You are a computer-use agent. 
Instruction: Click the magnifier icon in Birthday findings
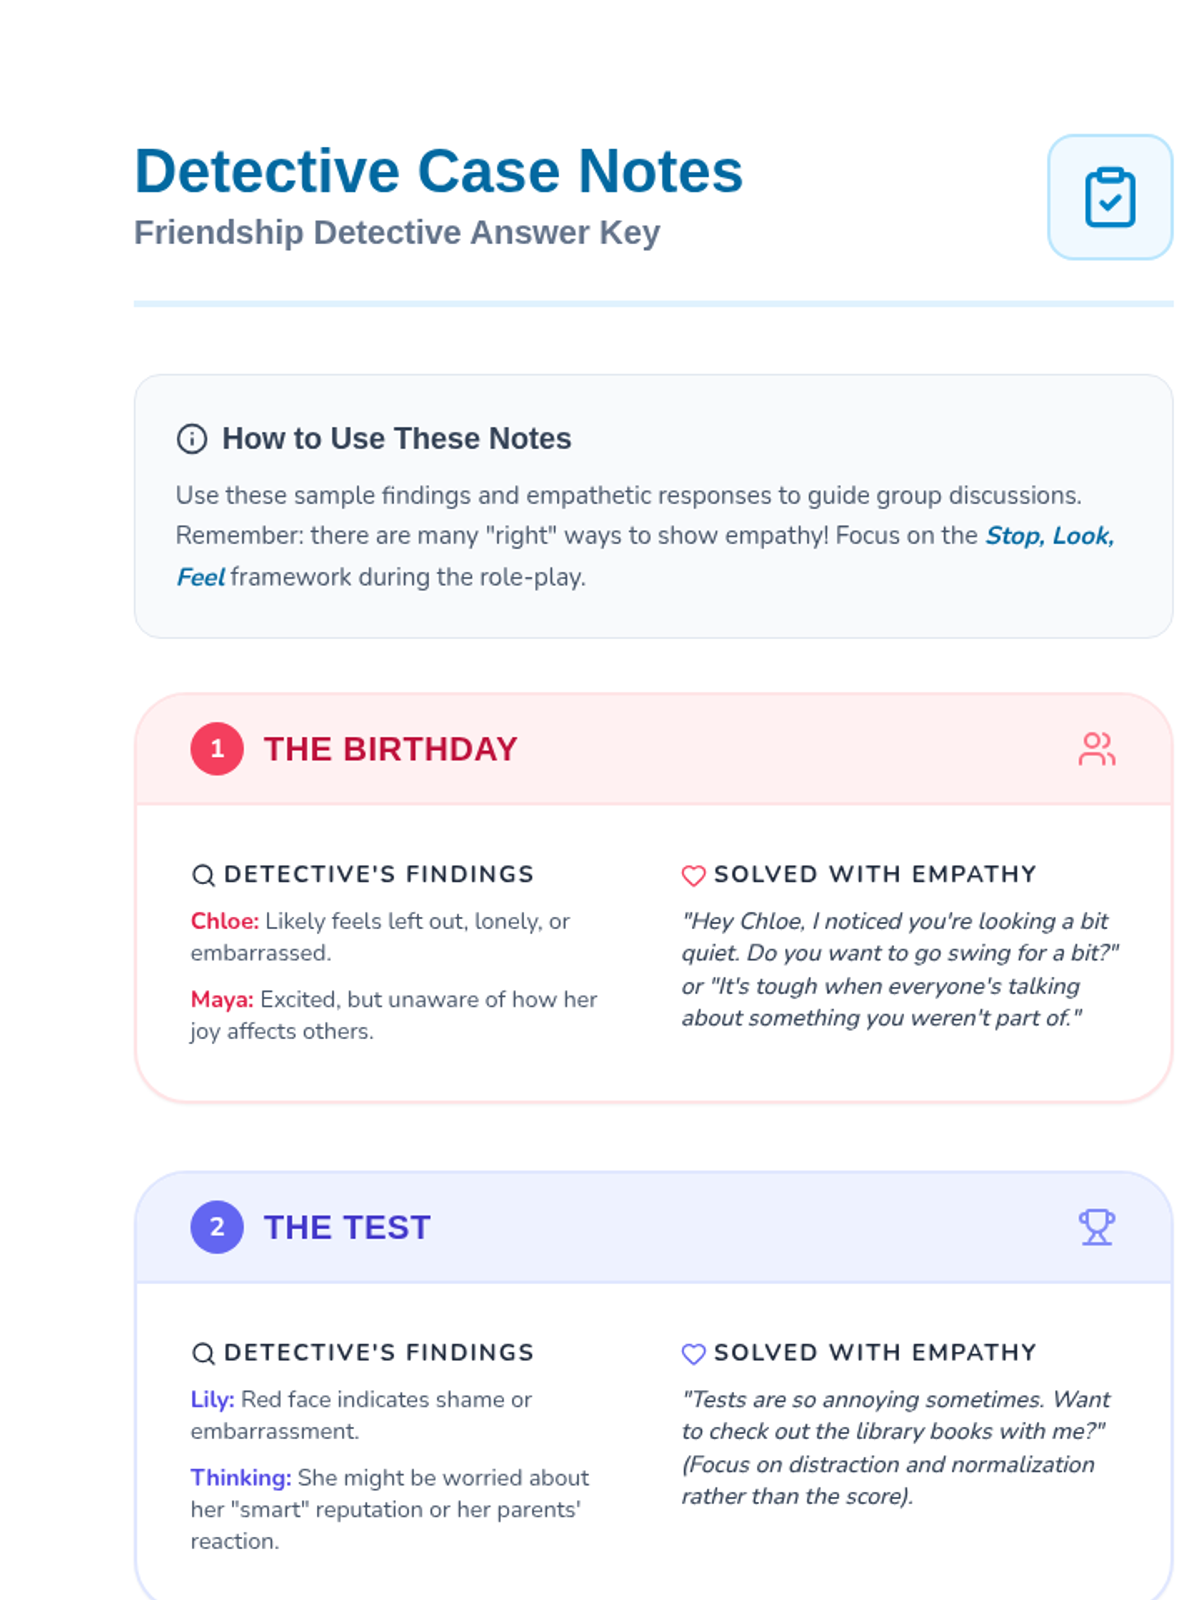[x=203, y=875]
